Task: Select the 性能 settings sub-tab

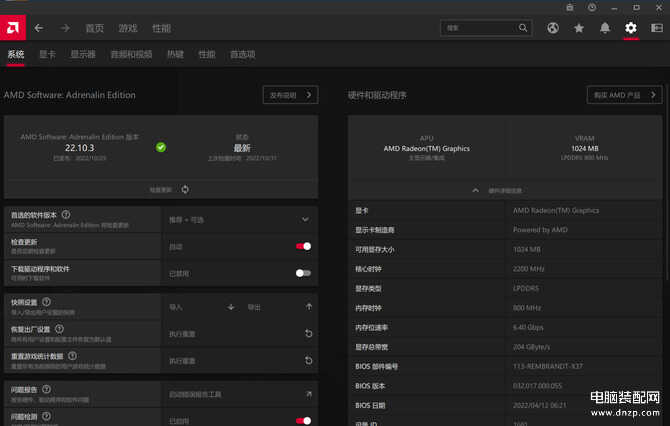Action: click(x=207, y=54)
